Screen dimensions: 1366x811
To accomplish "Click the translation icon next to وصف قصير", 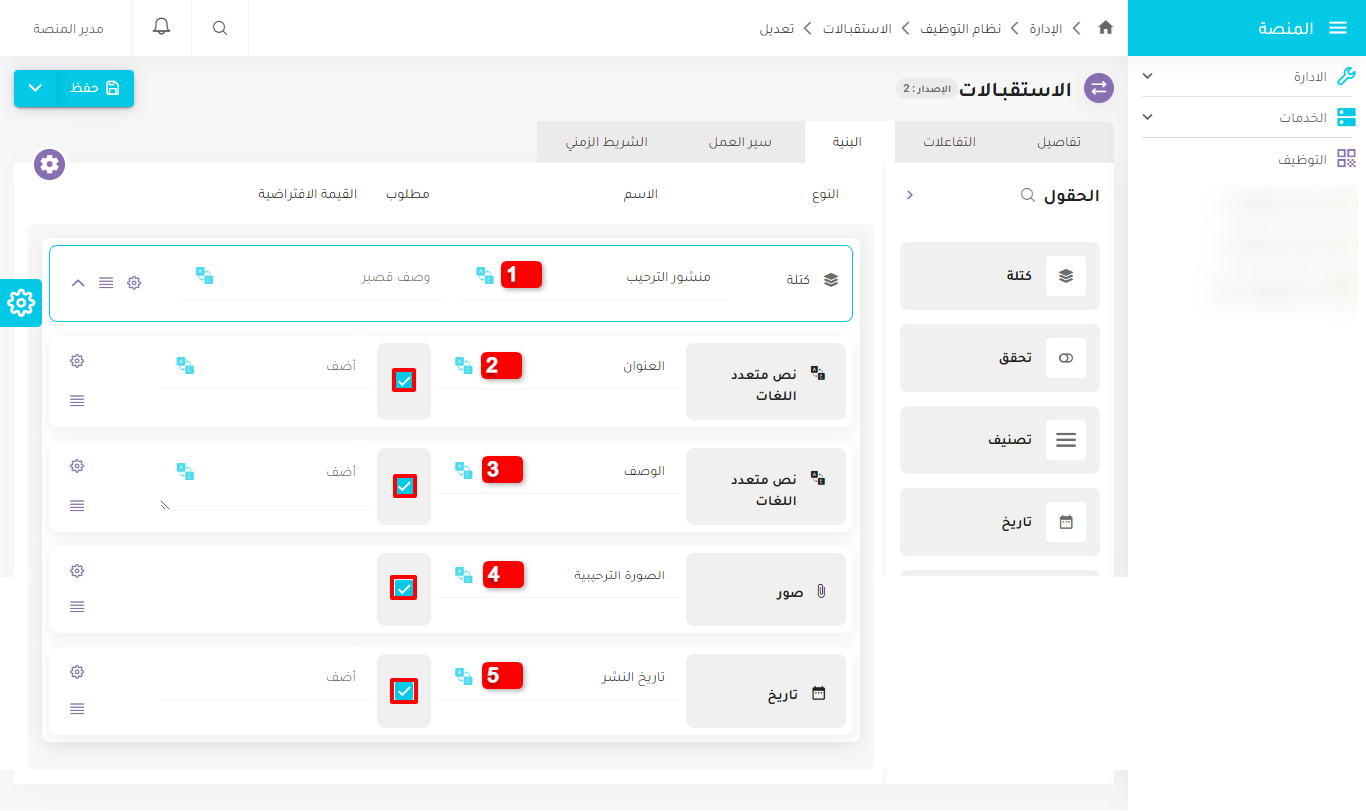I will 205,277.
